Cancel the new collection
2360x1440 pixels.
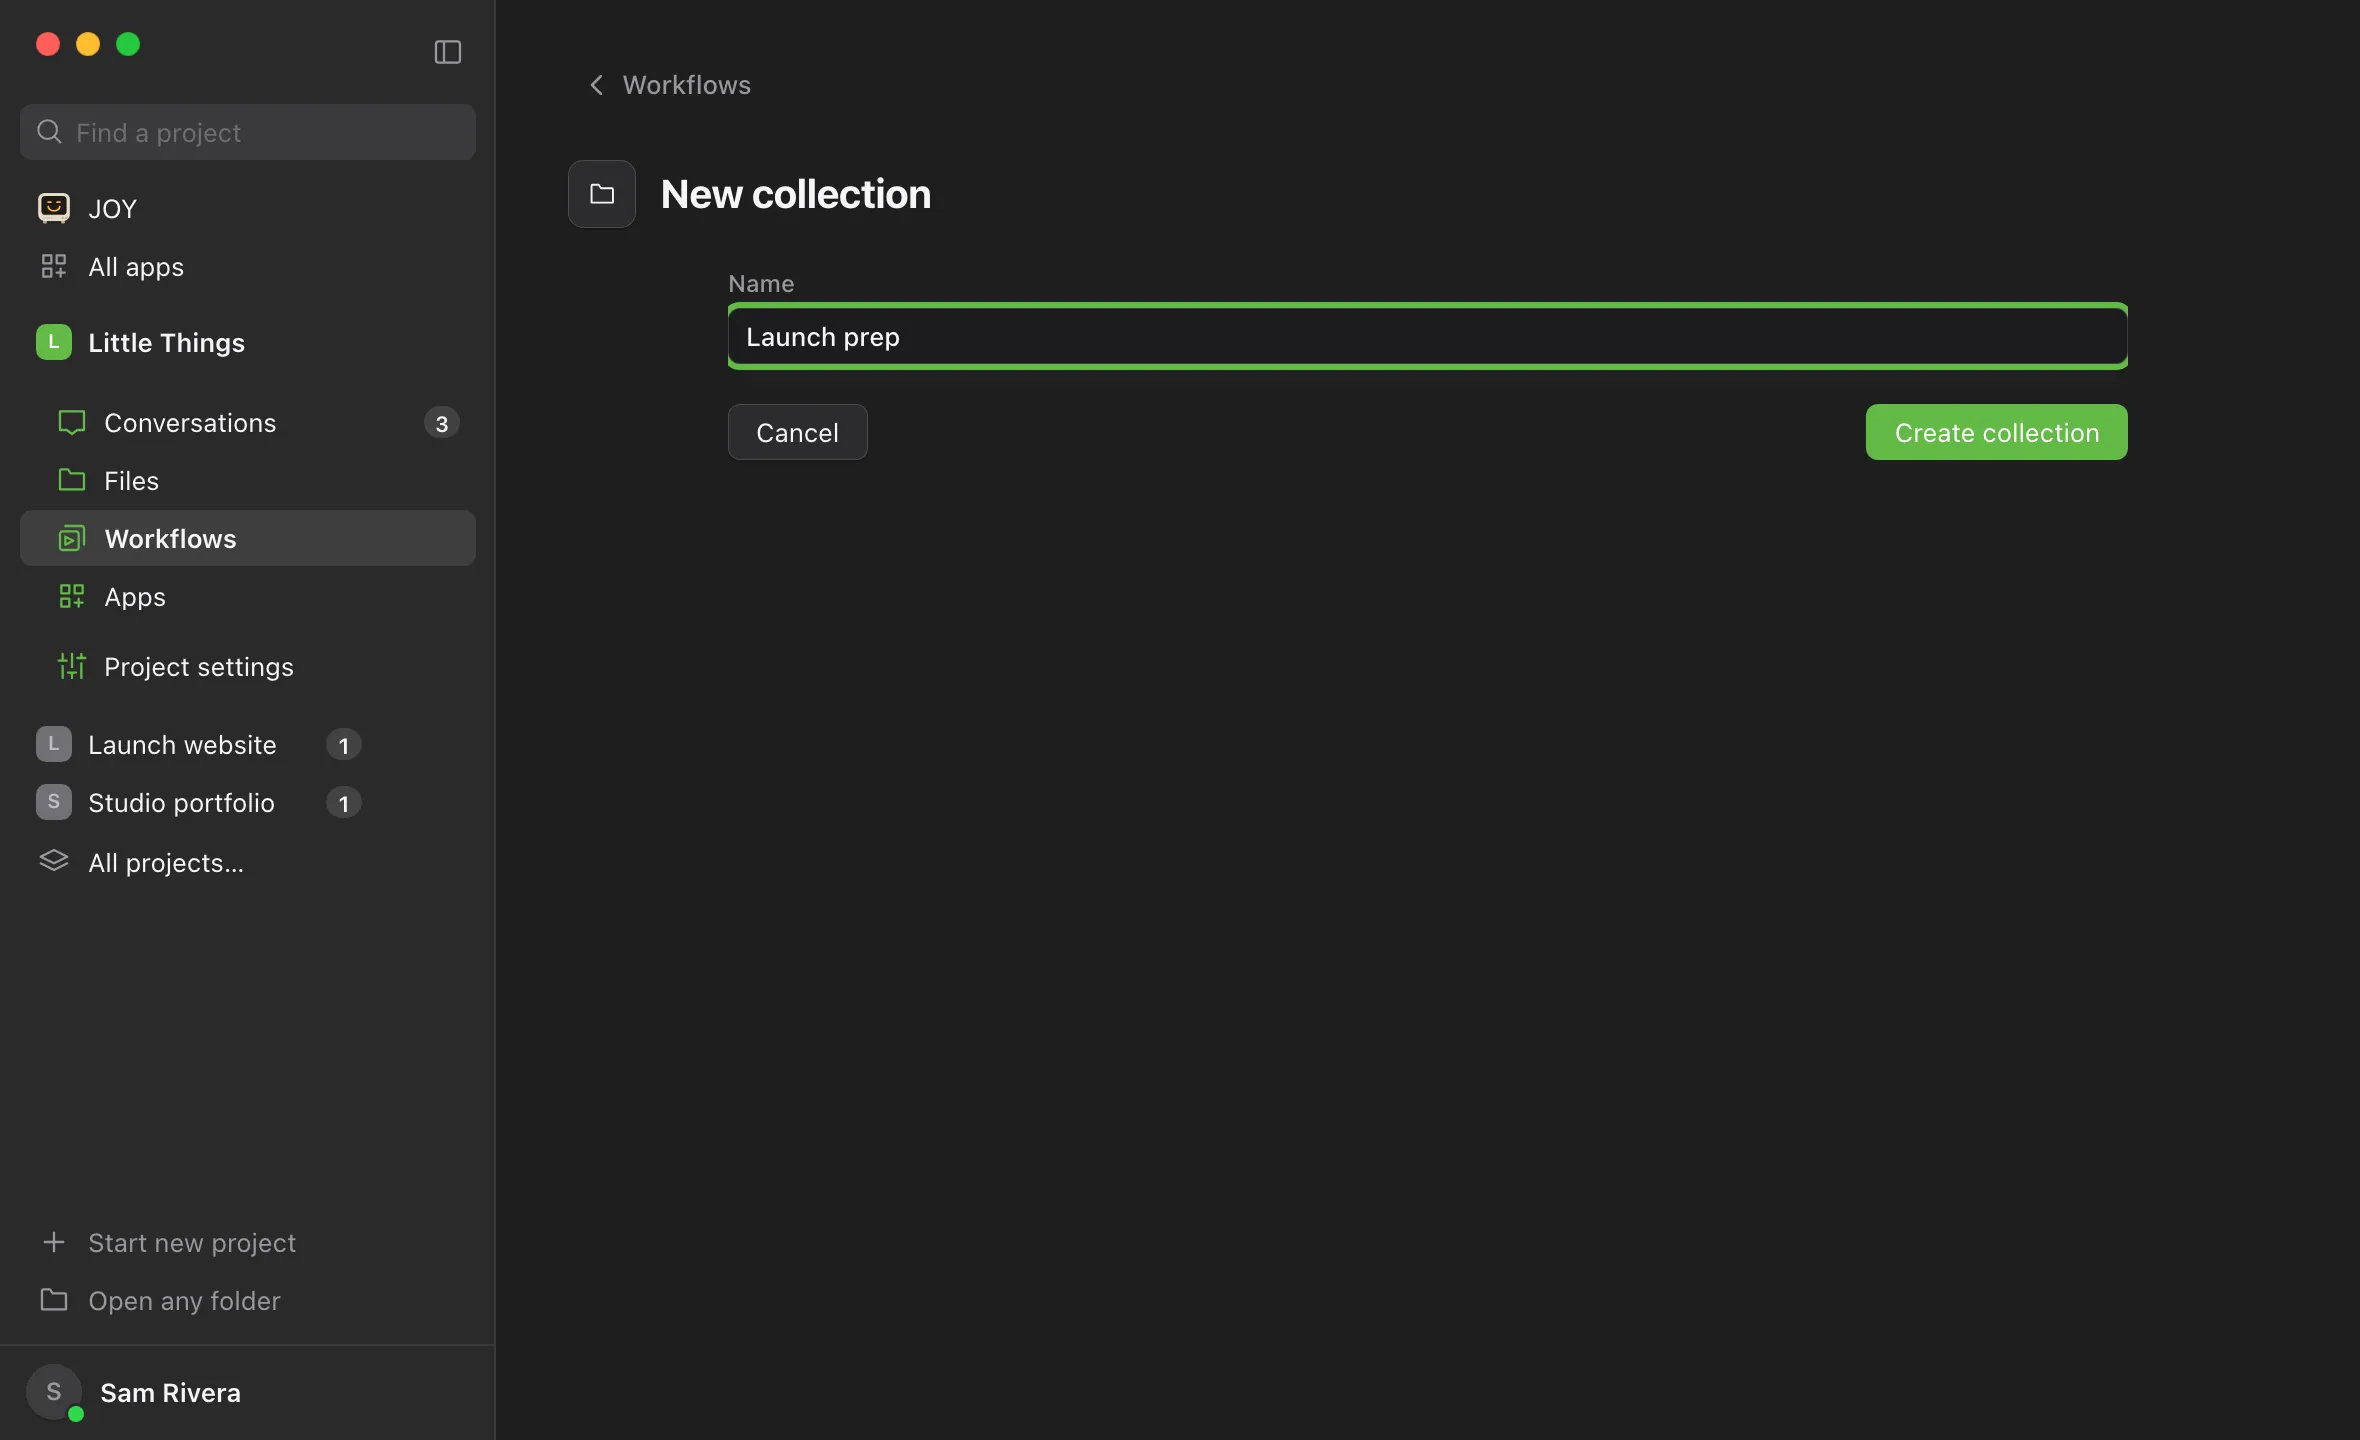pyautogui.click(x=797, y=432)
